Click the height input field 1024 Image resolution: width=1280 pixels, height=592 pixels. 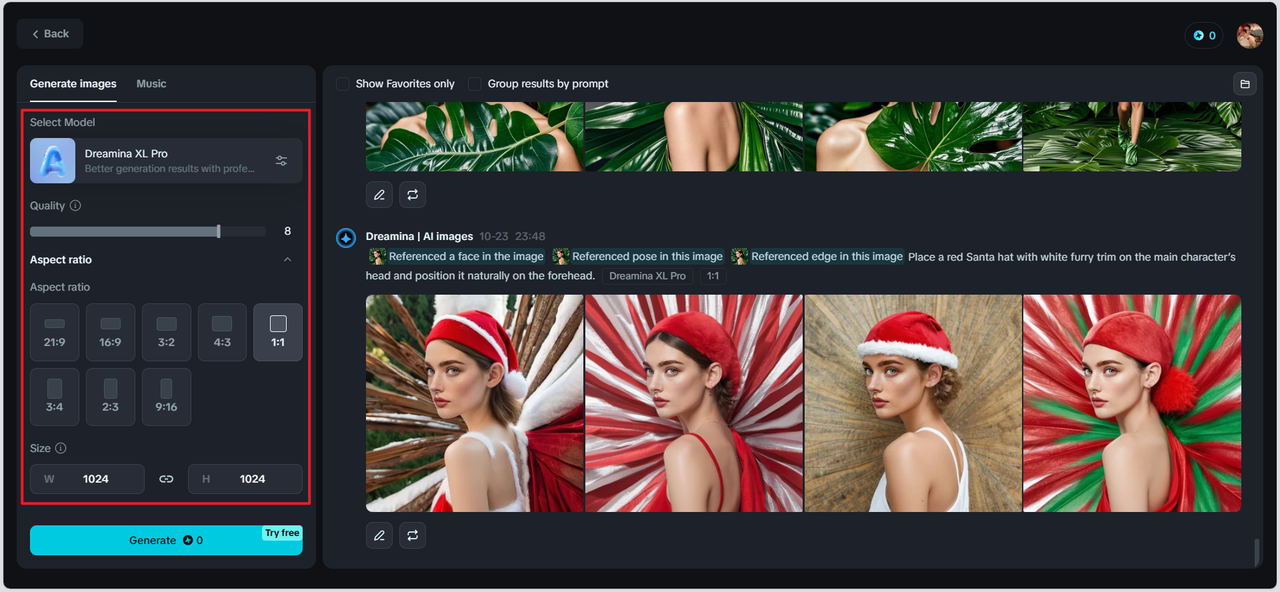245,479
